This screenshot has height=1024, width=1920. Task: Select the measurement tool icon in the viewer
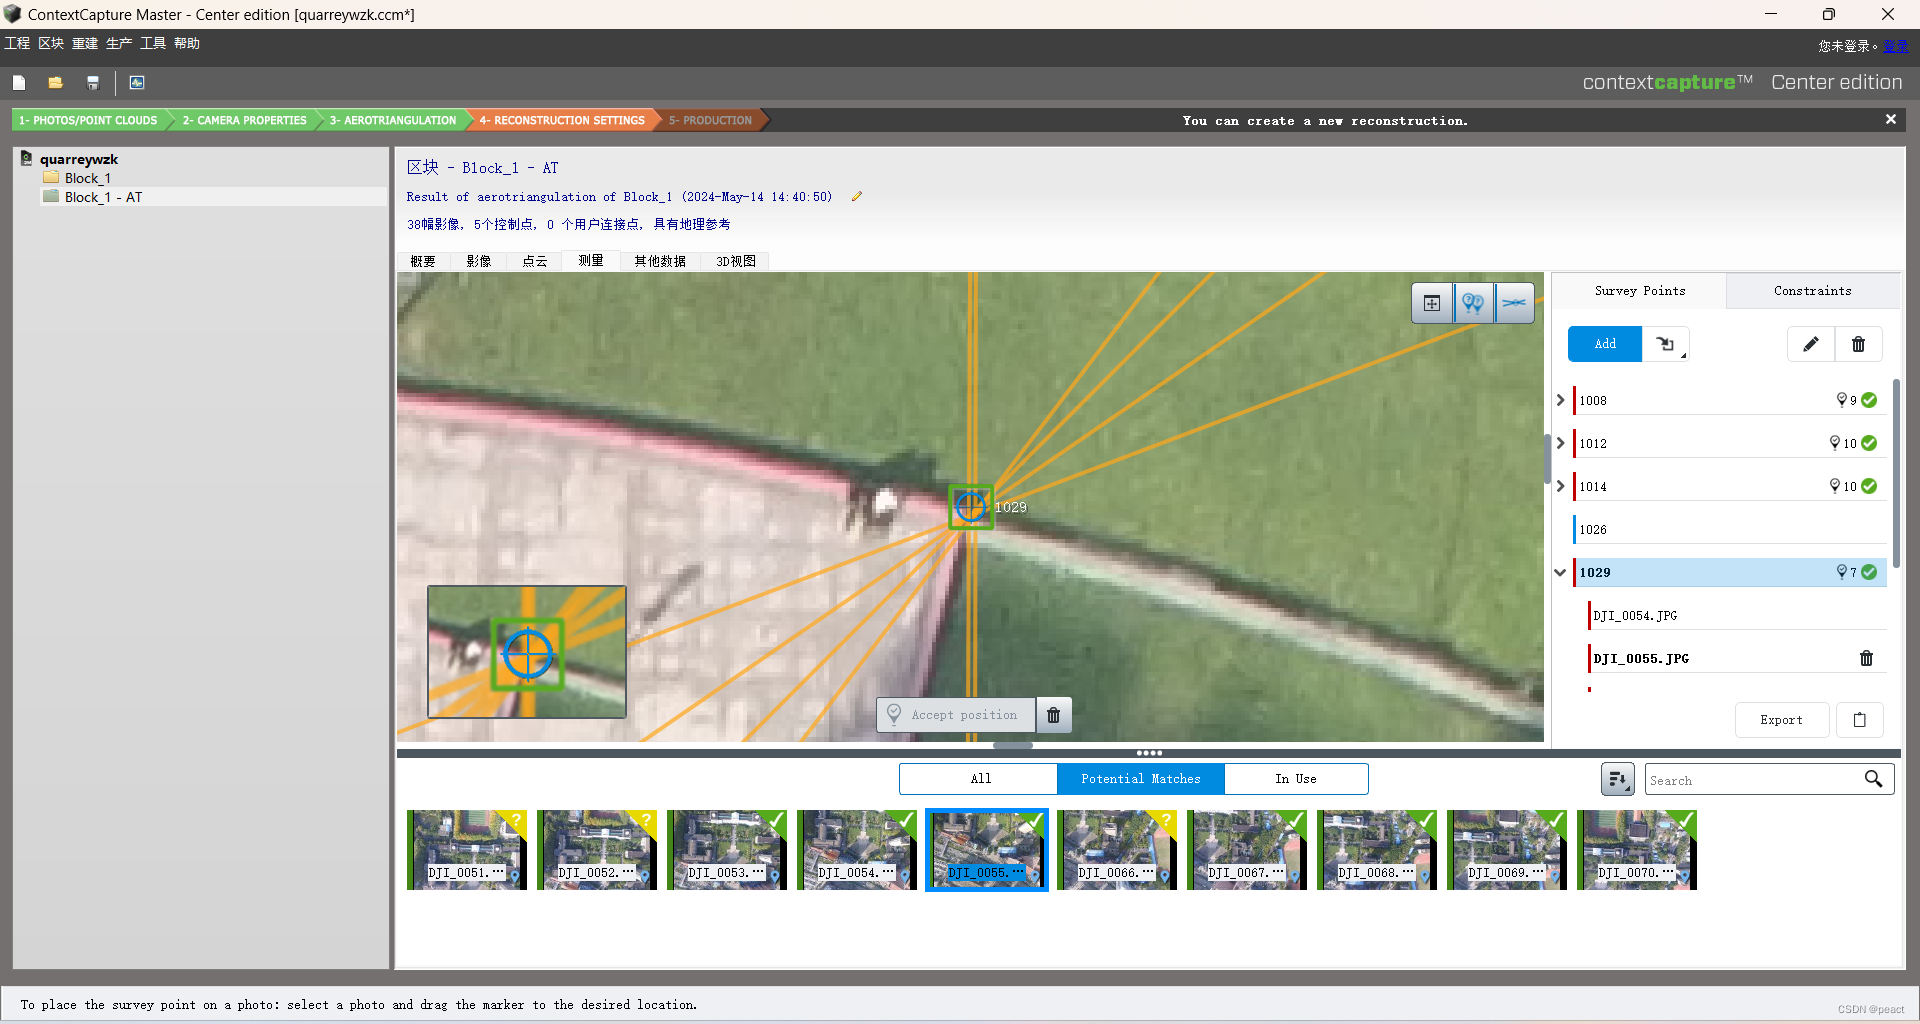(x=1515, y=302)
